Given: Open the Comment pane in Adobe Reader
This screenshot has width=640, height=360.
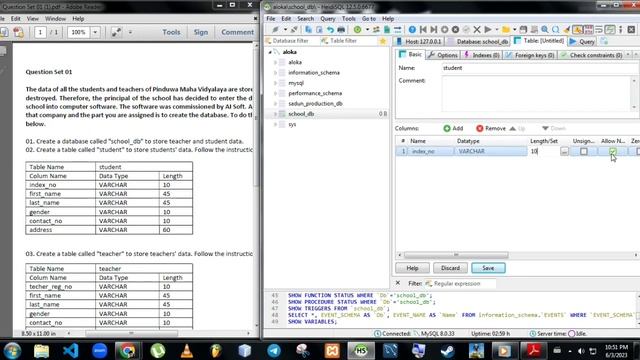Looking at the screenshot, I should (x=237, y=32).
